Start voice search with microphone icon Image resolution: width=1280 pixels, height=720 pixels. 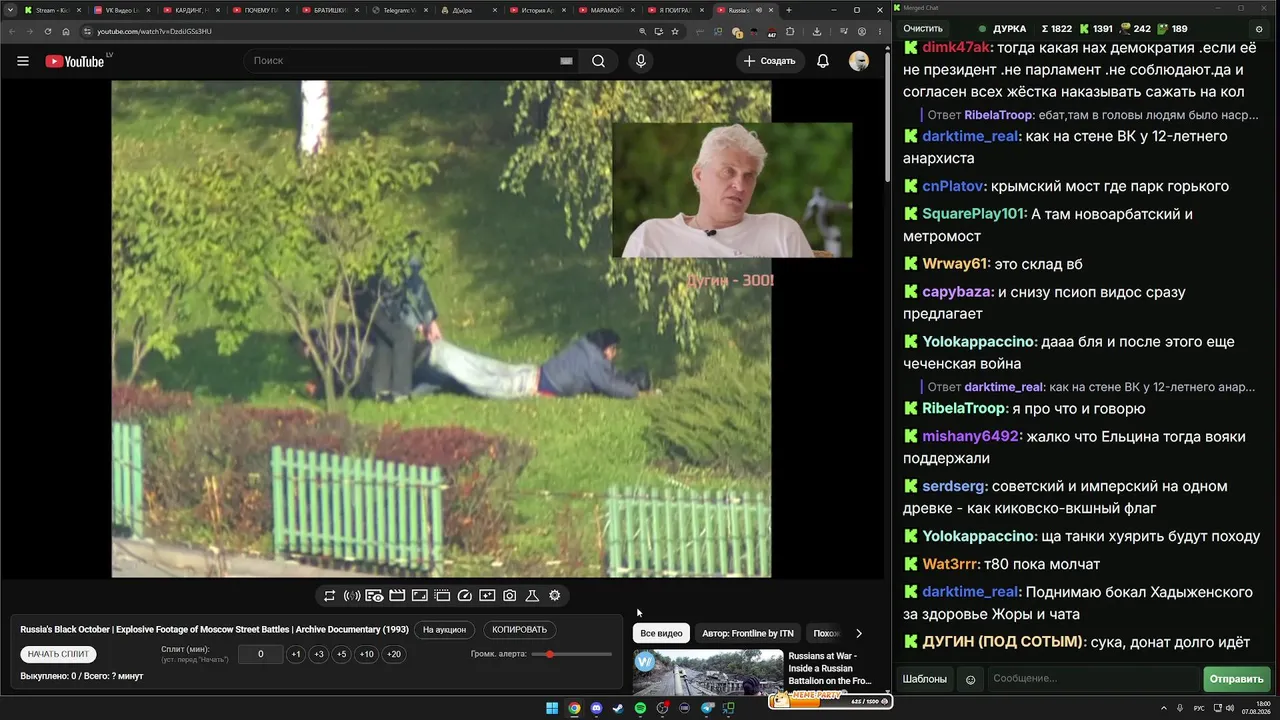[x=641, y=61]
